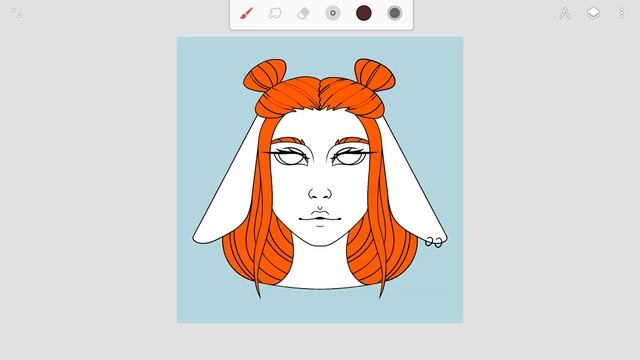Viewport: 640px width, 360px height.
Task: Open the brush size control
Action: point(333,13)
